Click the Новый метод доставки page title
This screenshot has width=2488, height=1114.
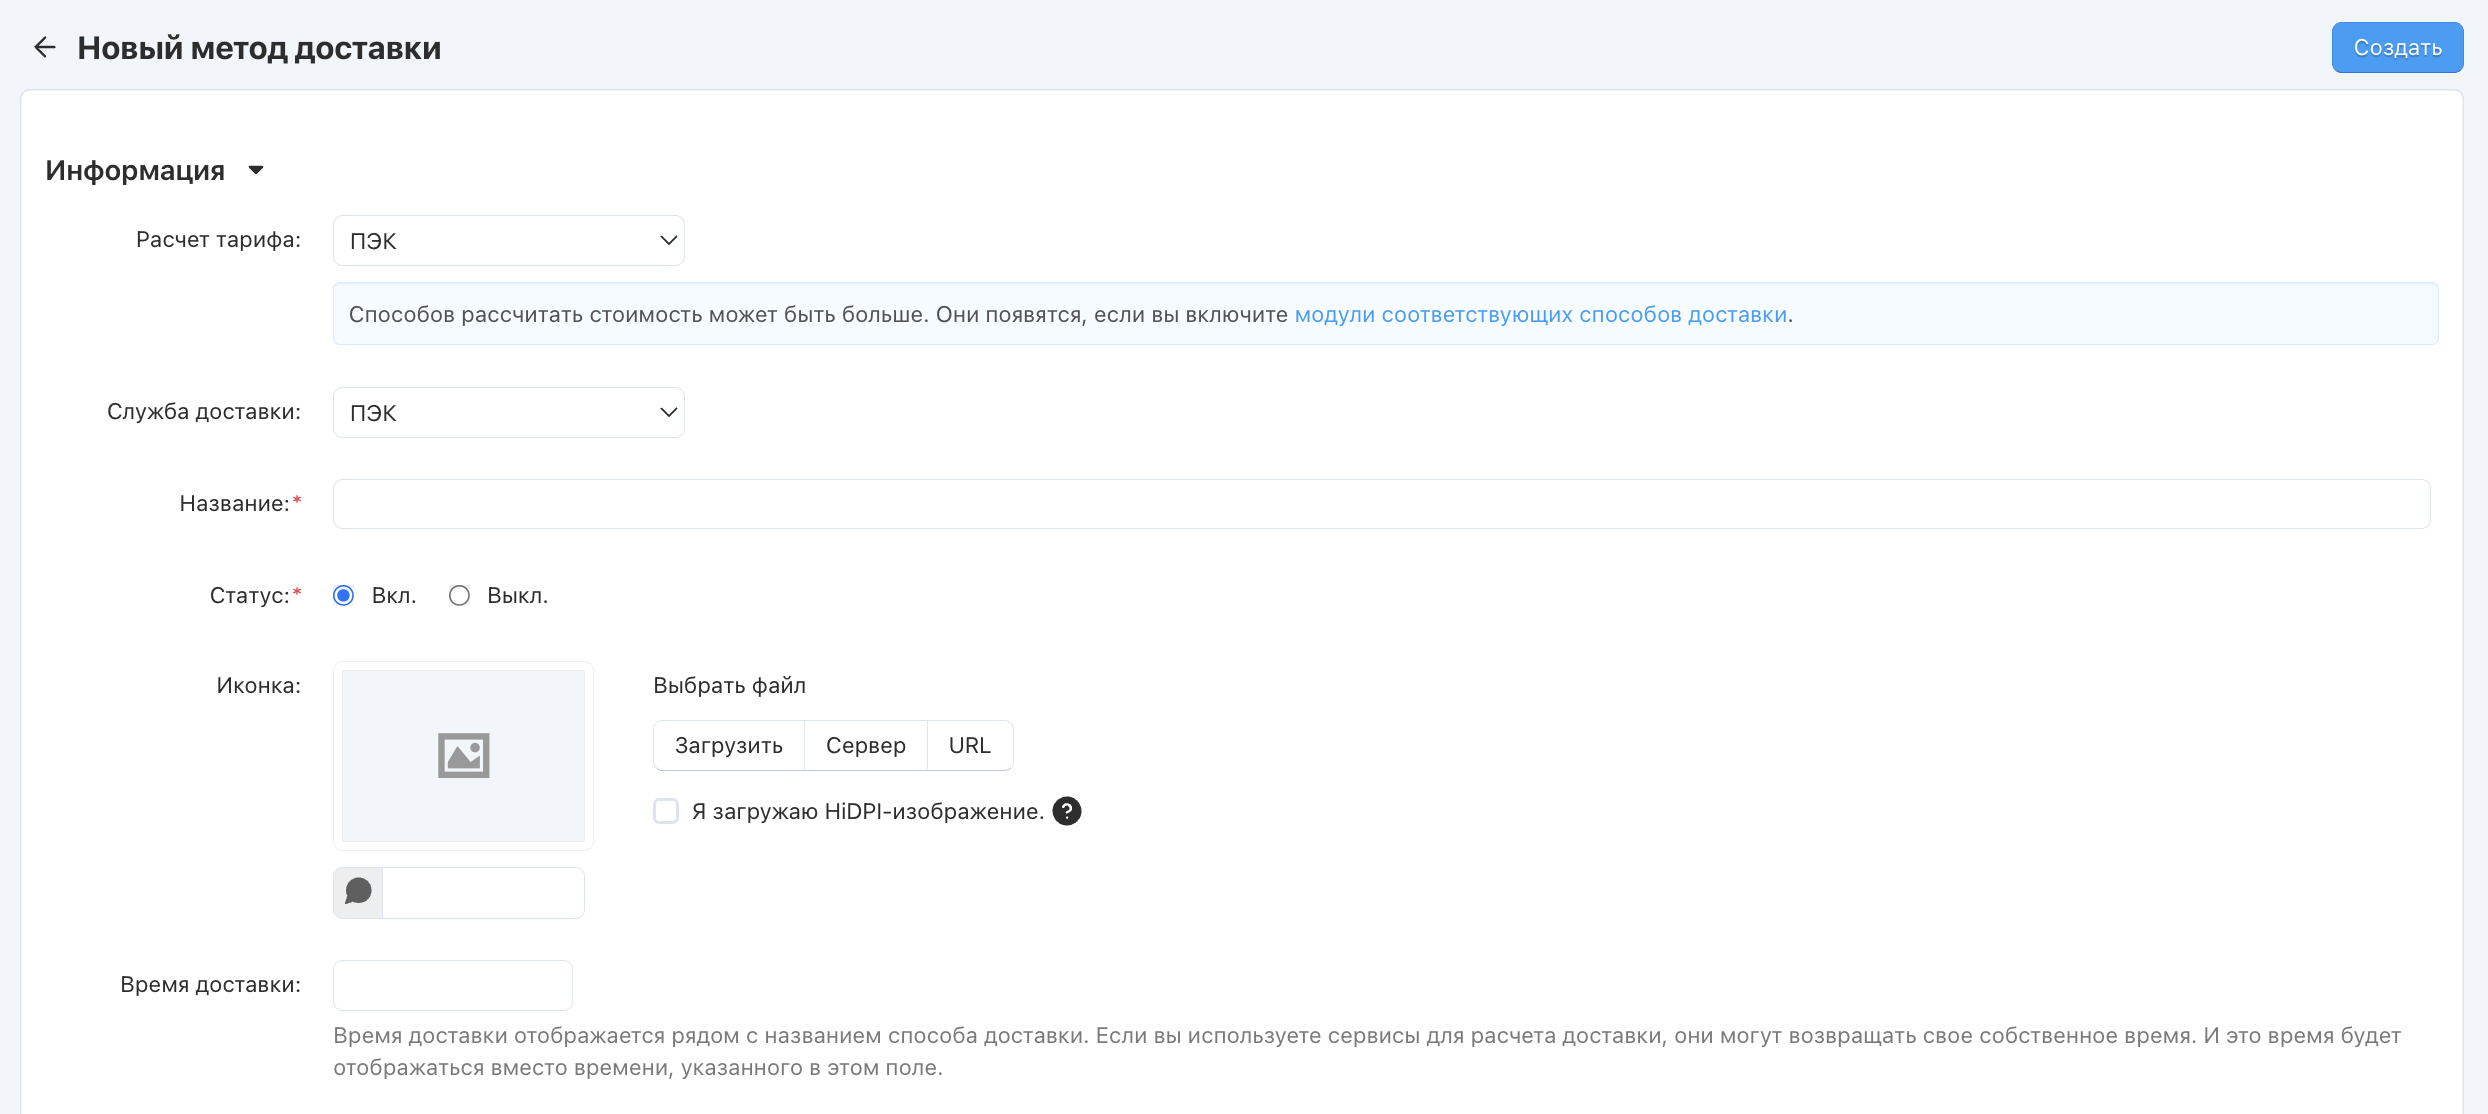click(x=259, y=48)
